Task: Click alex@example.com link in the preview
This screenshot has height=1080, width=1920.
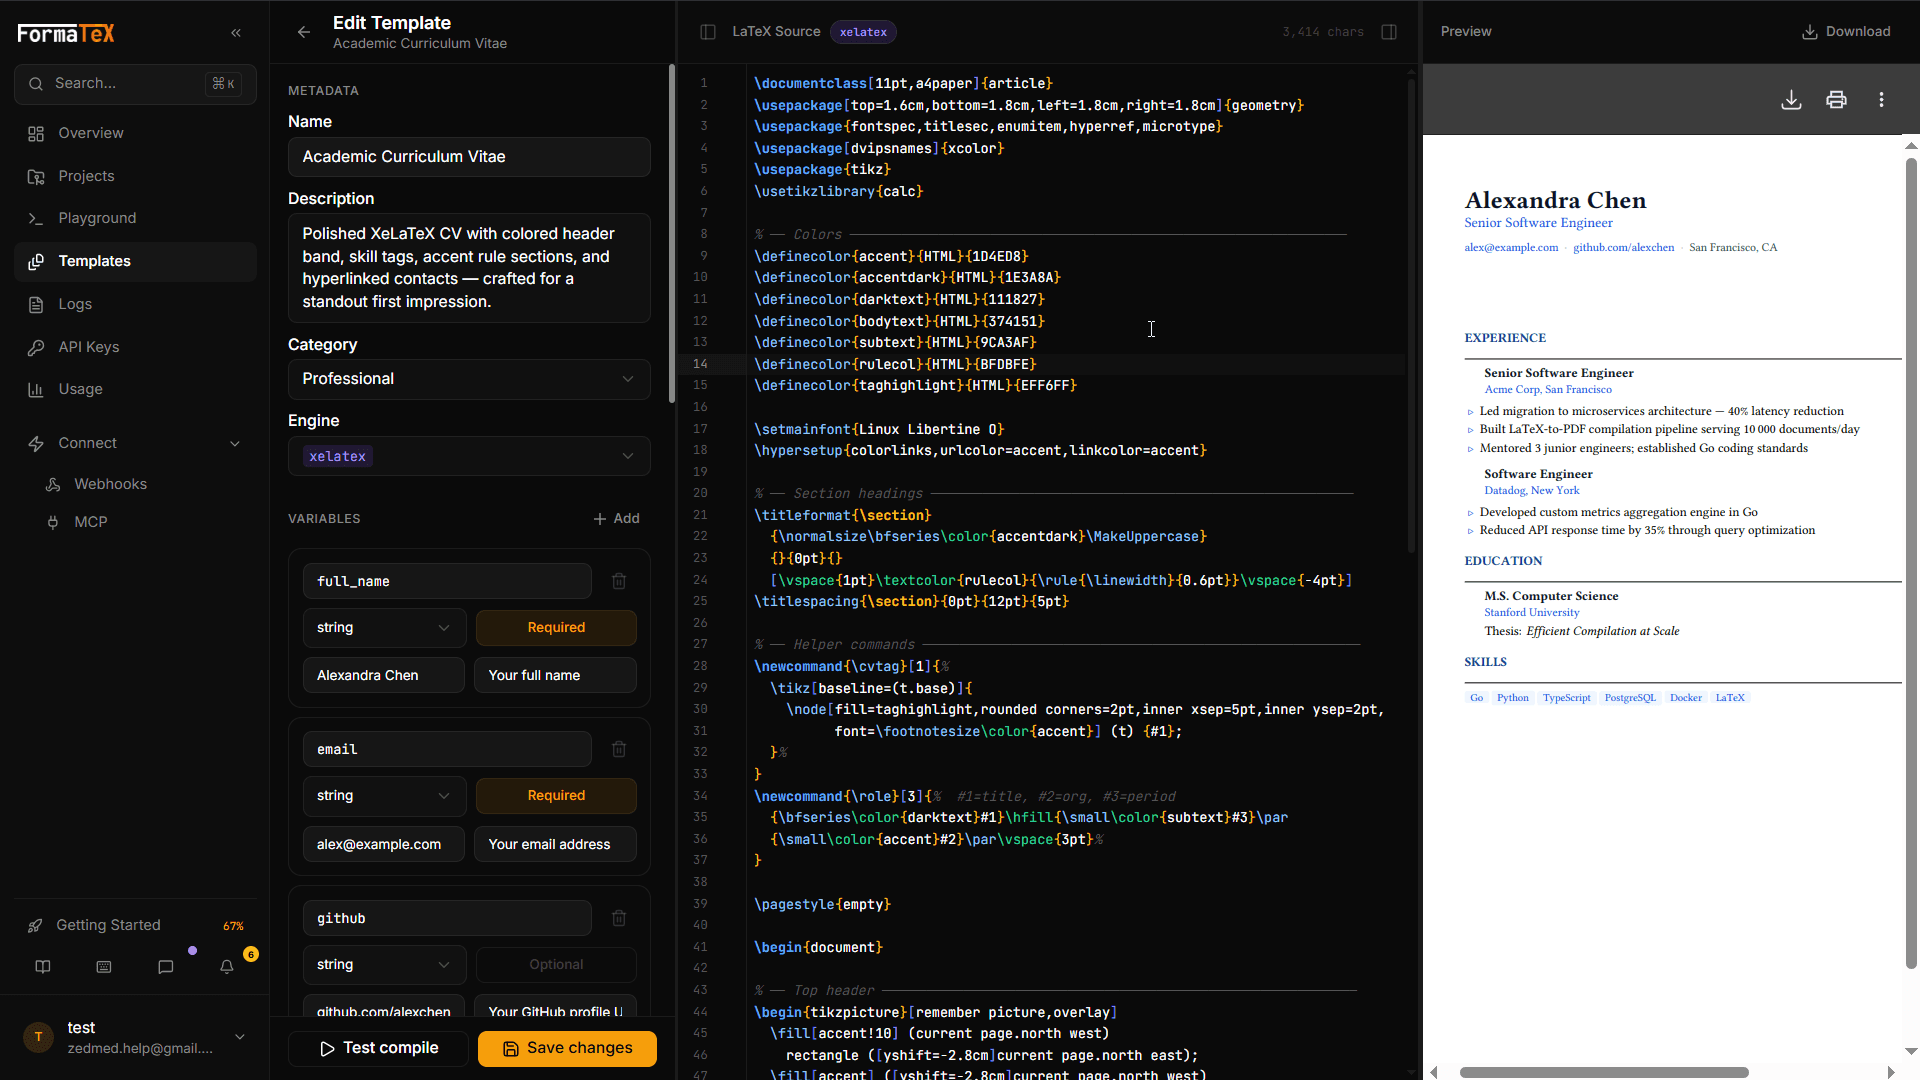Action: [1511, 248]
